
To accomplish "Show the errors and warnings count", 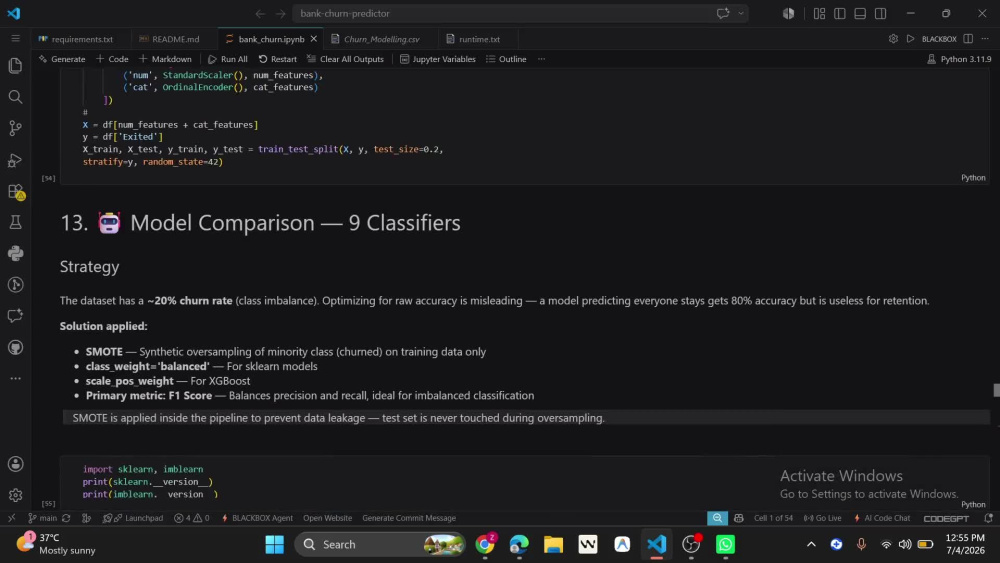I will tap(191, 518).
